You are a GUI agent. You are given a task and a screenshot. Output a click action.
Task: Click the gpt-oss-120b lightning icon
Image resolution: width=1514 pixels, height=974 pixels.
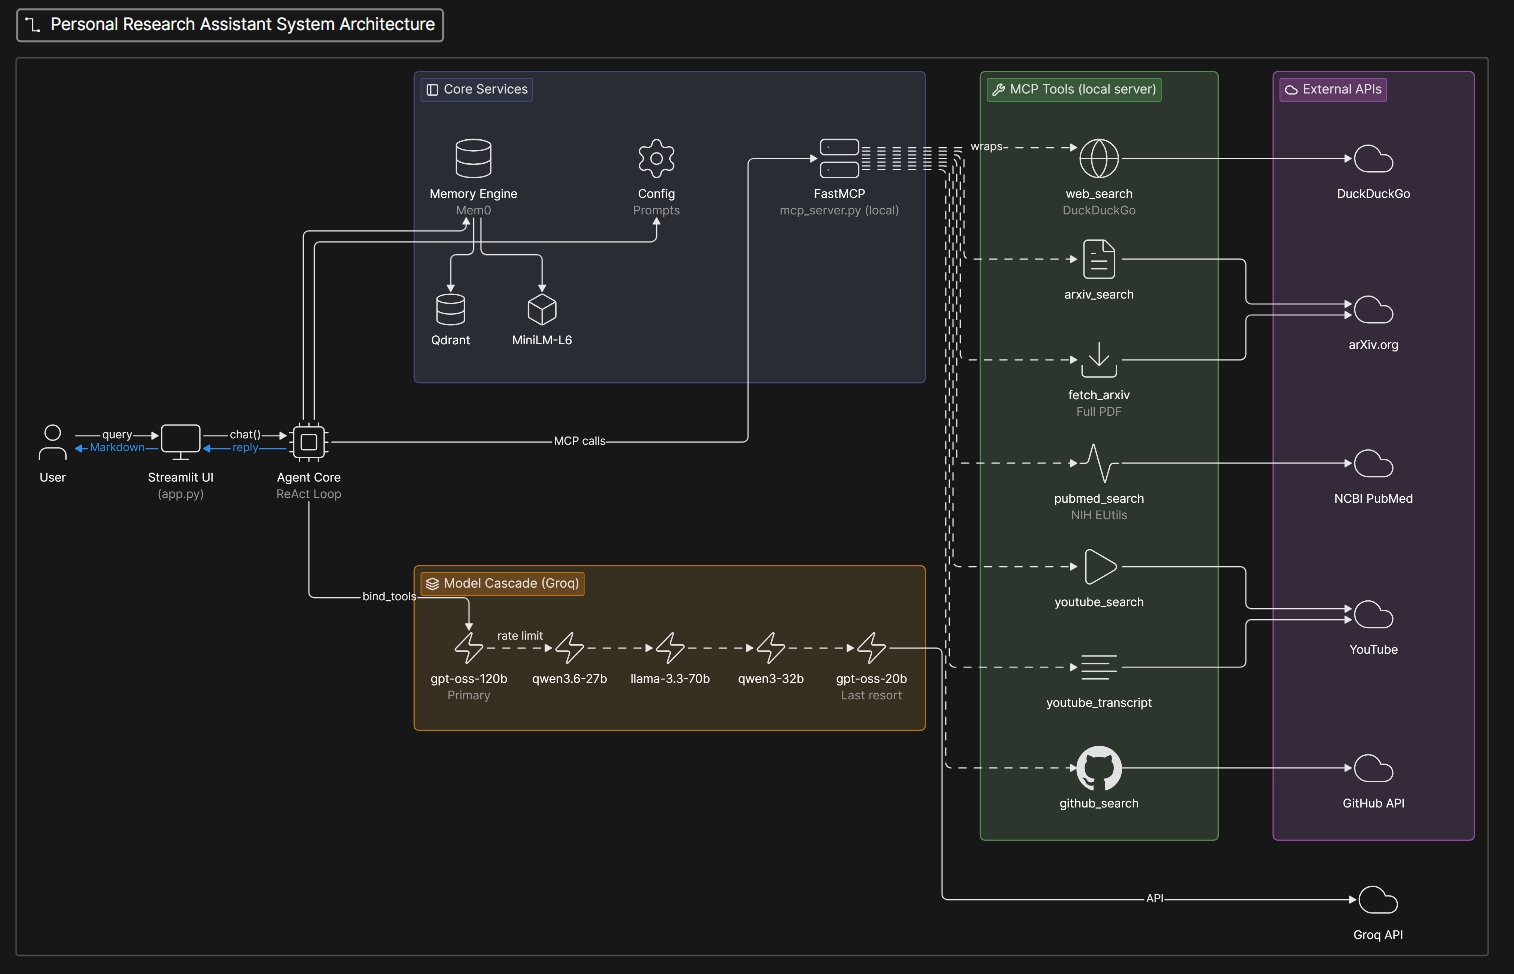pyautogui.click(x=469, y=648)
